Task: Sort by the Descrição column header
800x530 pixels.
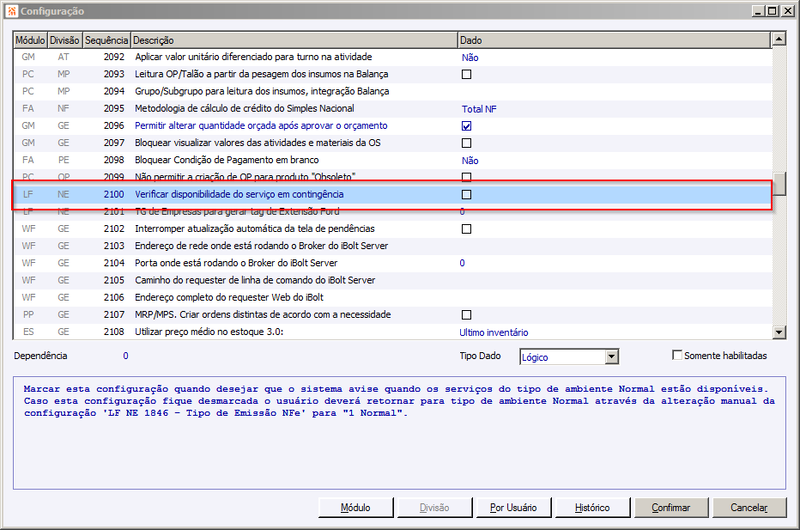Action: pos(294,40)
